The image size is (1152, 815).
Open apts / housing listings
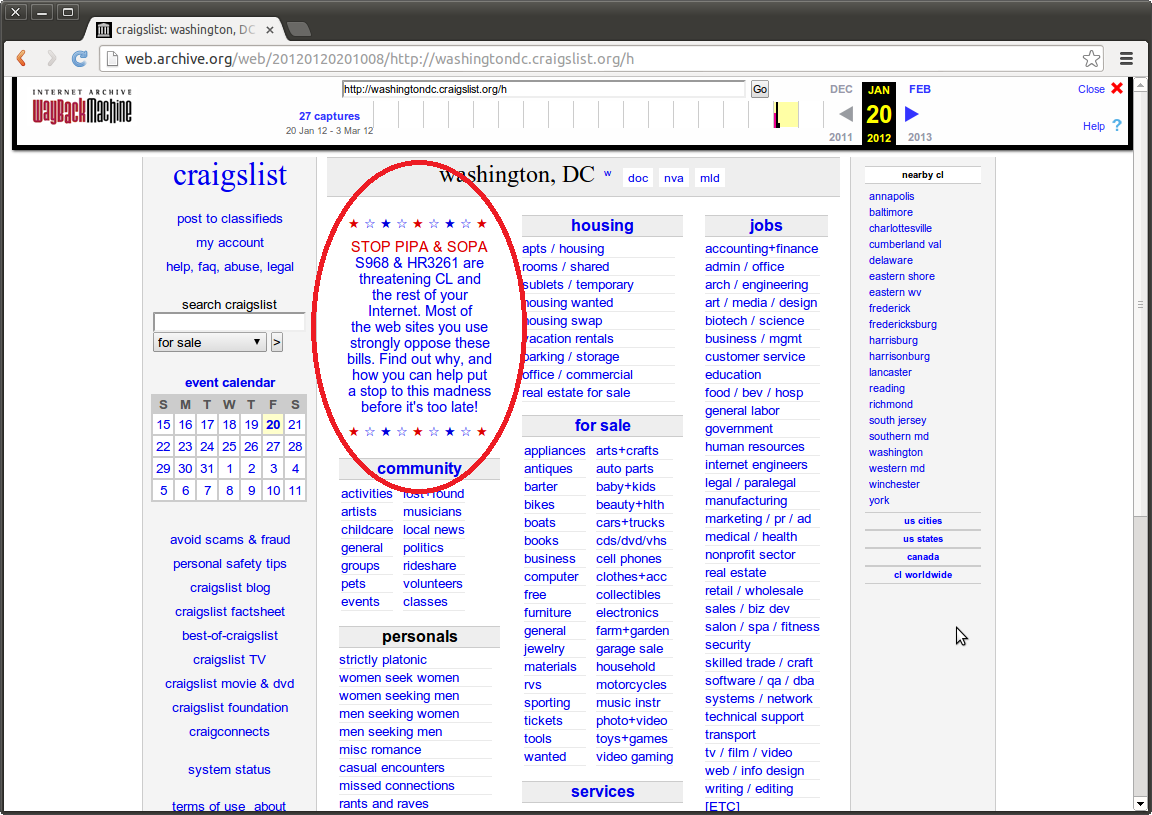[x=563, y=249]
